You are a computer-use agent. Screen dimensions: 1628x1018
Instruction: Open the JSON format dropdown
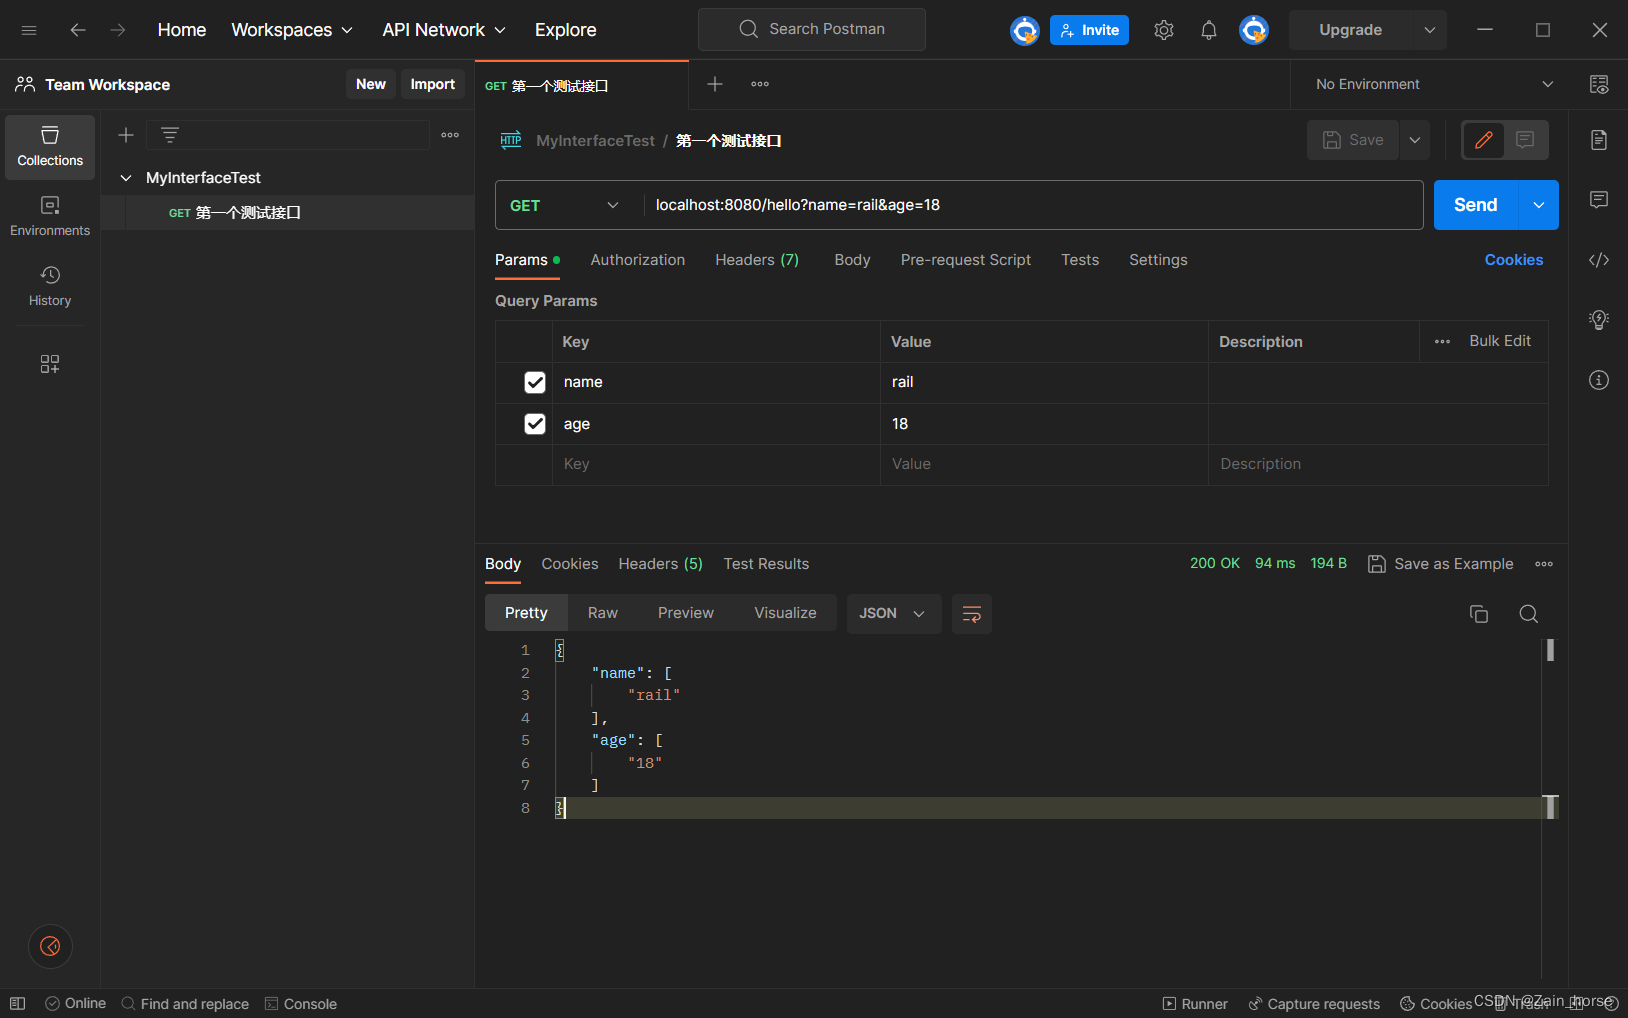point(894,614)
